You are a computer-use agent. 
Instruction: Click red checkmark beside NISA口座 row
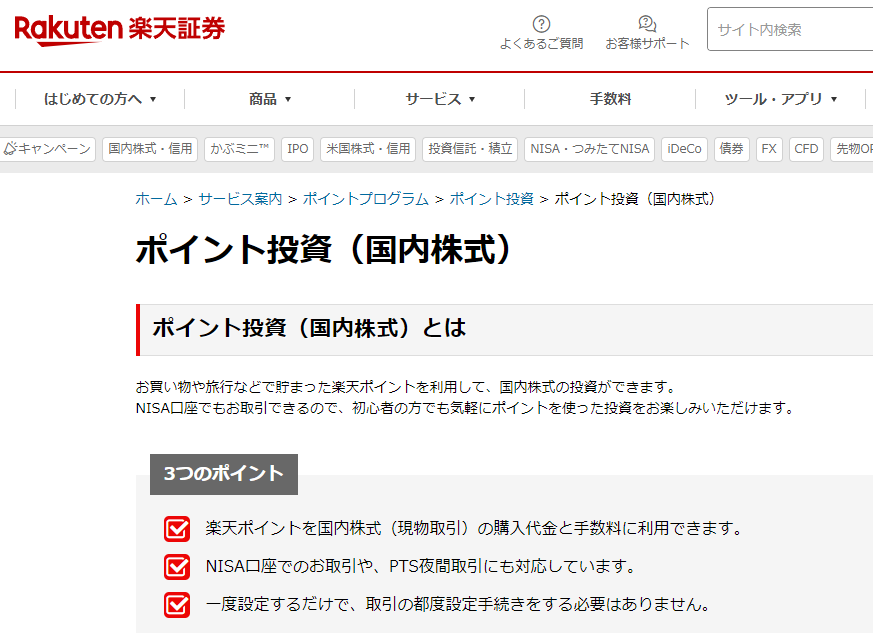(x=177, y=567)
